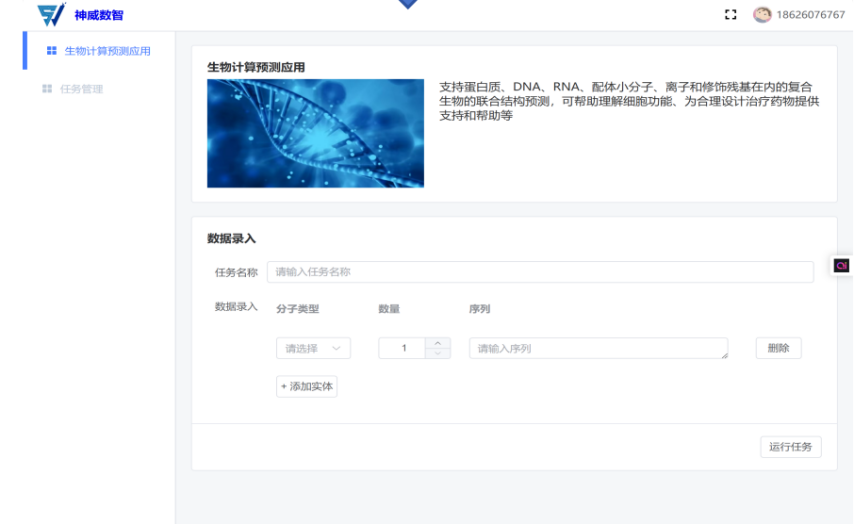
Task: Click the 数量 column header
Action: [x=389, y=309]
